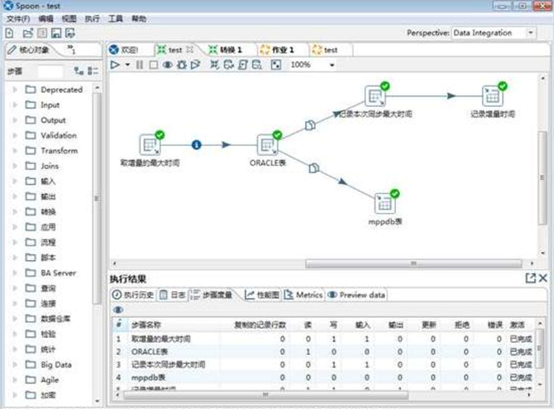
Task: Toggle the execution results pane icon
Action: 276,65
